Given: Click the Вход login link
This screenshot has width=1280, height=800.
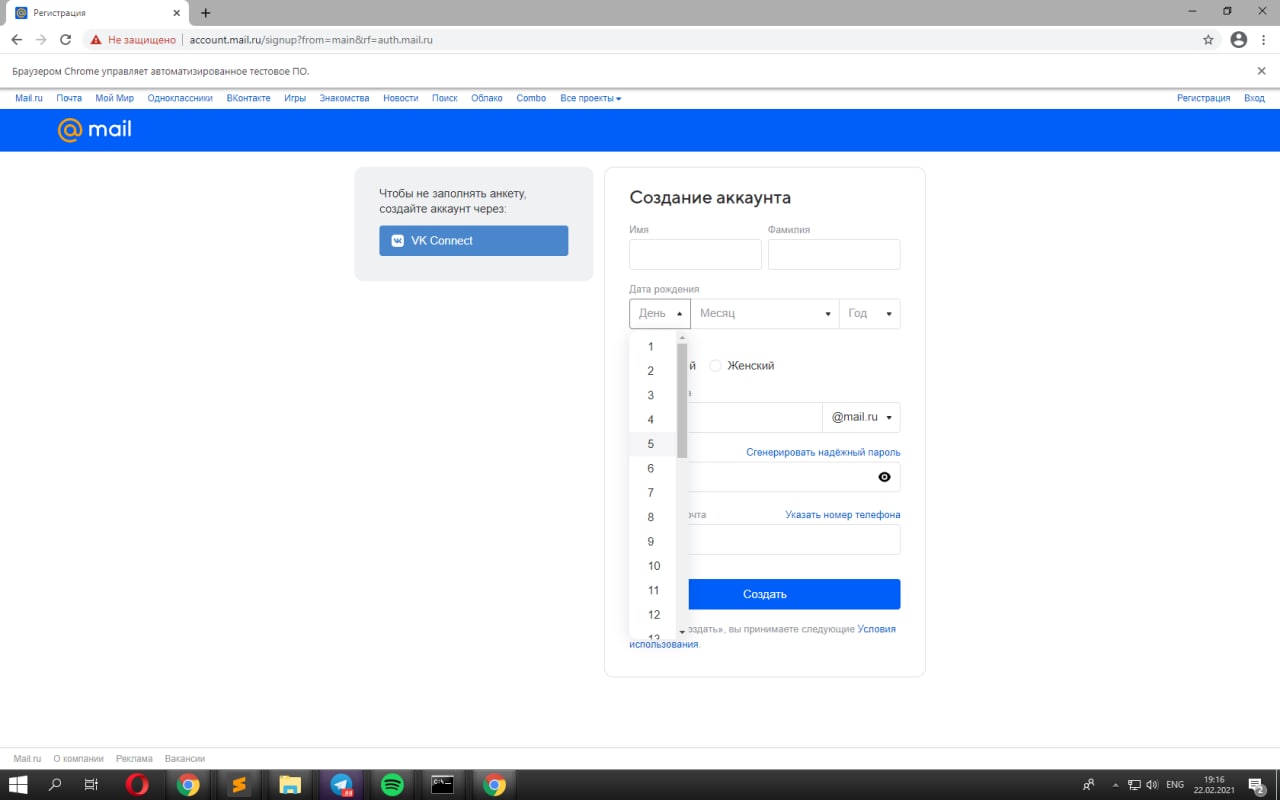Looking at the screenshot, I should (x=1254, y=98).
